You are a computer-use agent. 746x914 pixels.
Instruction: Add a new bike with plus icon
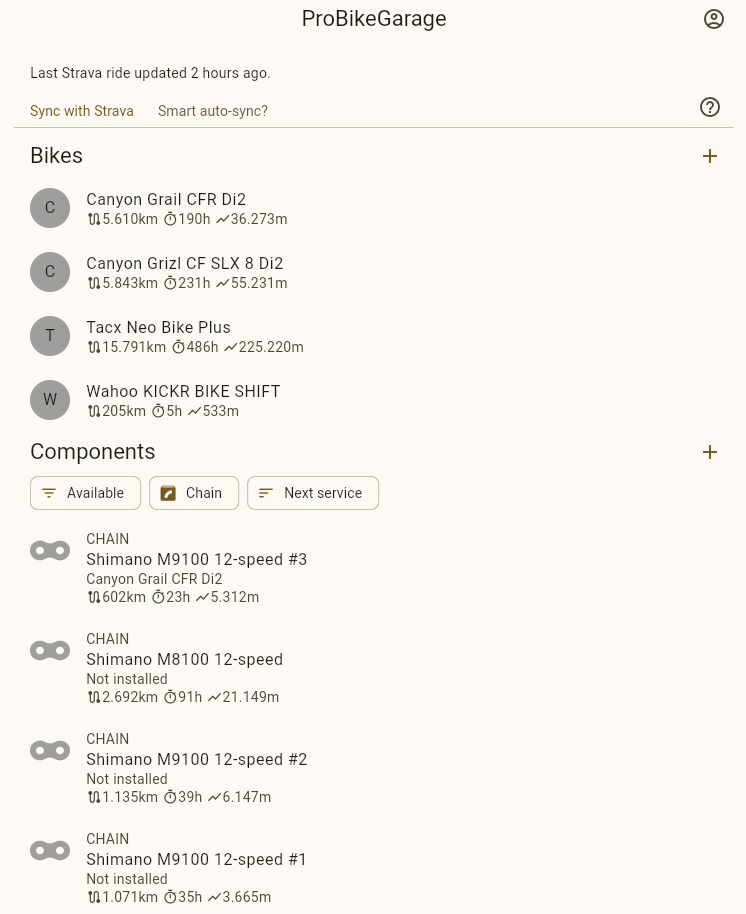pos(710,156)
